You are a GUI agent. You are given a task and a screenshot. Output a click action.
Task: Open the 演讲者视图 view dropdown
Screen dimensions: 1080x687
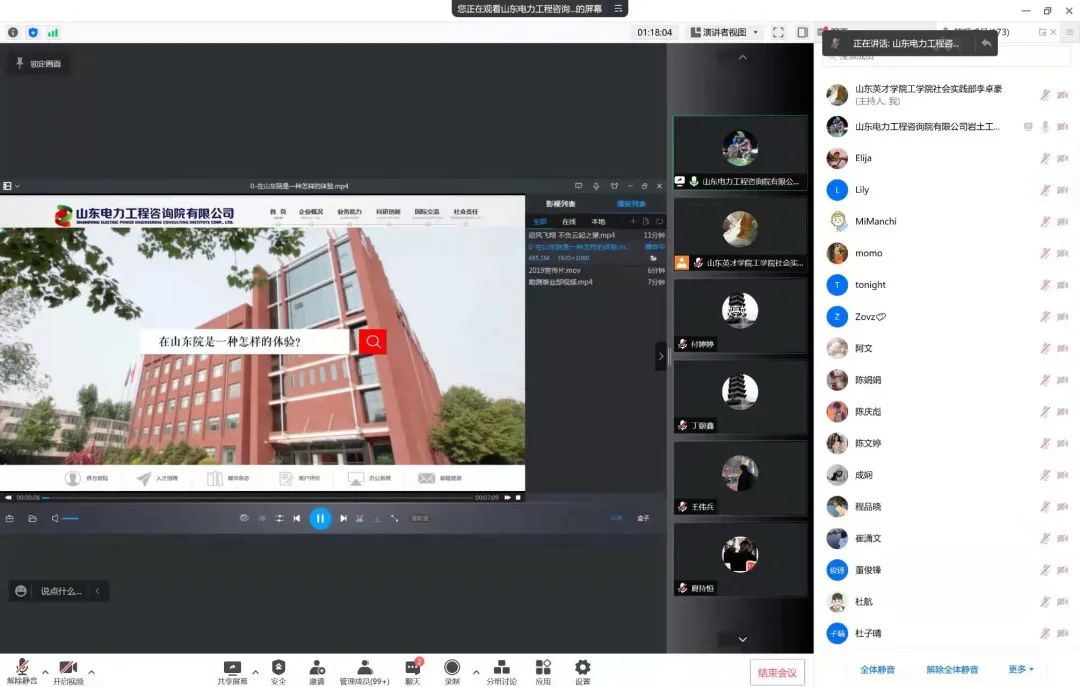click(725, 32)
